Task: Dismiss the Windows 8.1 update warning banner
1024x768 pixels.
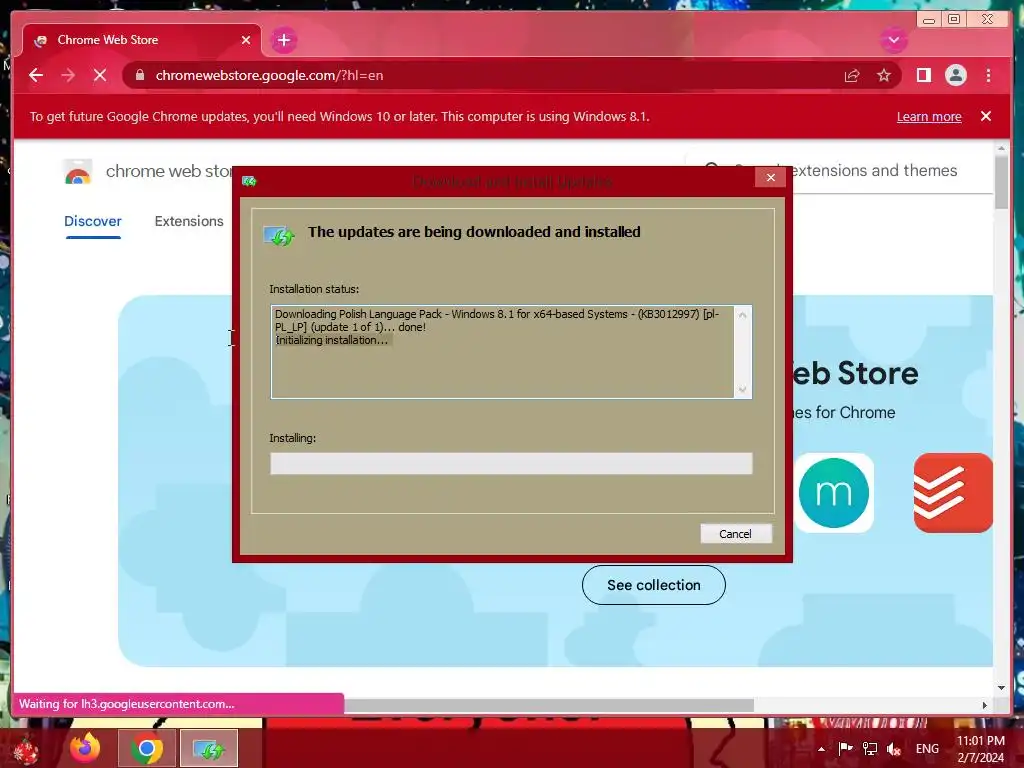Action: [985, 116]
